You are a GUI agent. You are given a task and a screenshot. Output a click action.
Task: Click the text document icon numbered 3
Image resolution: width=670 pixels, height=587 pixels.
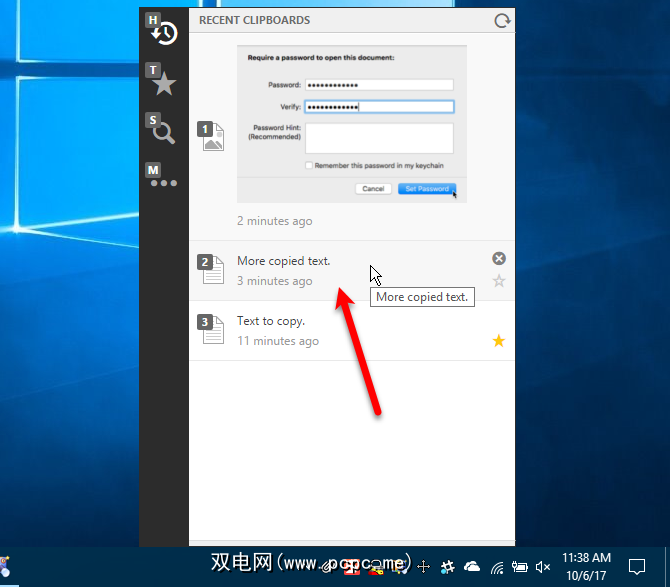pyautogui.click(x=211, y=330)
